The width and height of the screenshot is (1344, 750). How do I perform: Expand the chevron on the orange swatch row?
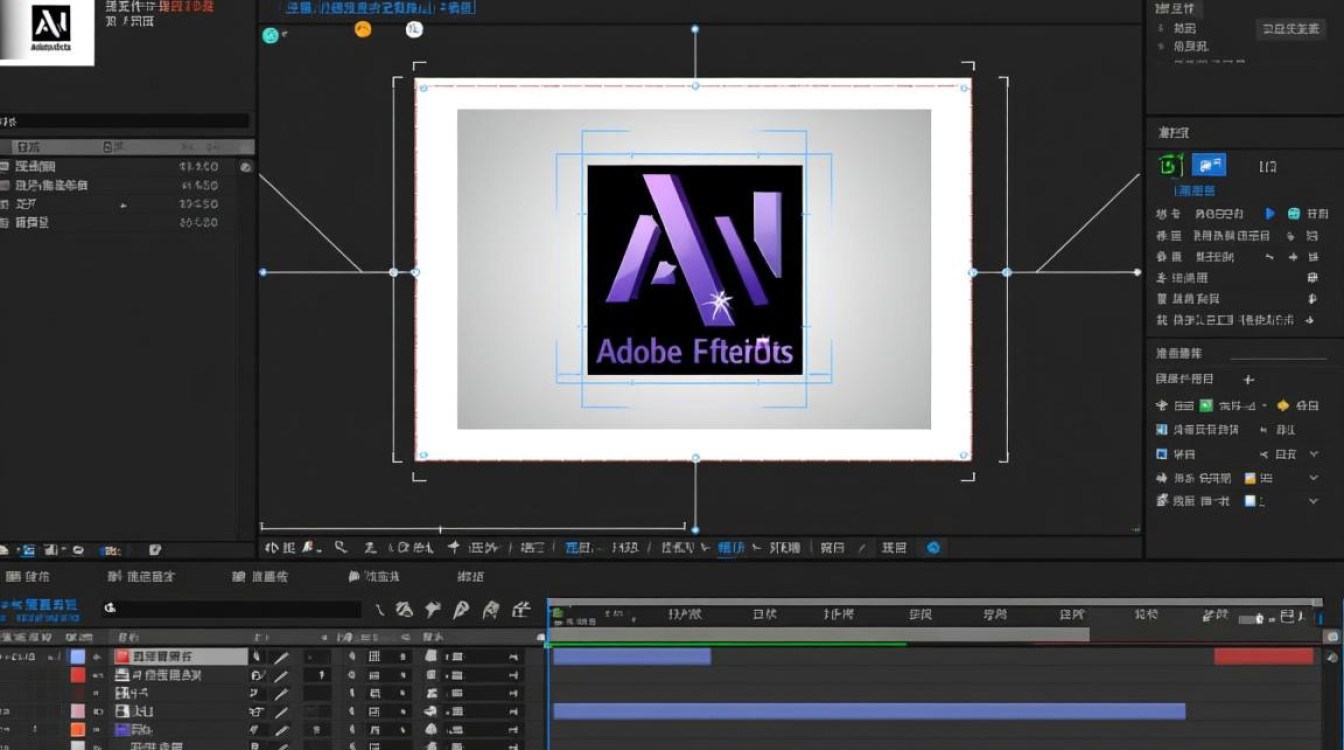tap(1314, 478)
